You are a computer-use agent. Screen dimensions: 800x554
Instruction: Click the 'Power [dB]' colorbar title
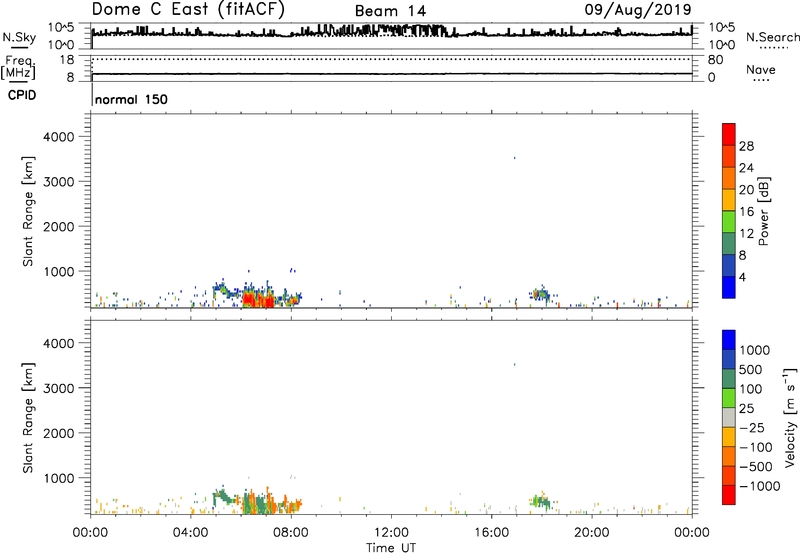[764, 211]
